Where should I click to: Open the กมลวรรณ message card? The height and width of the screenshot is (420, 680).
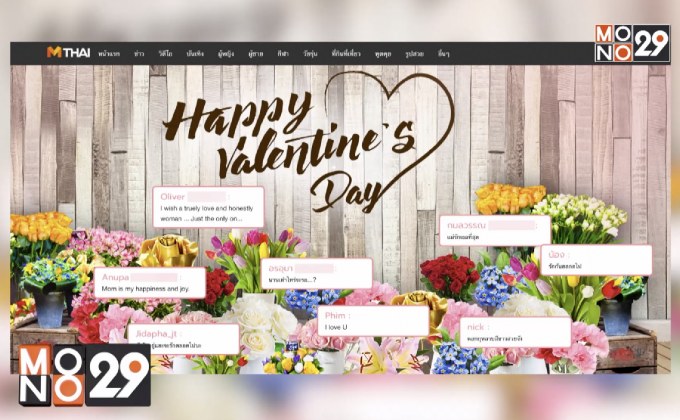point(495,230)
